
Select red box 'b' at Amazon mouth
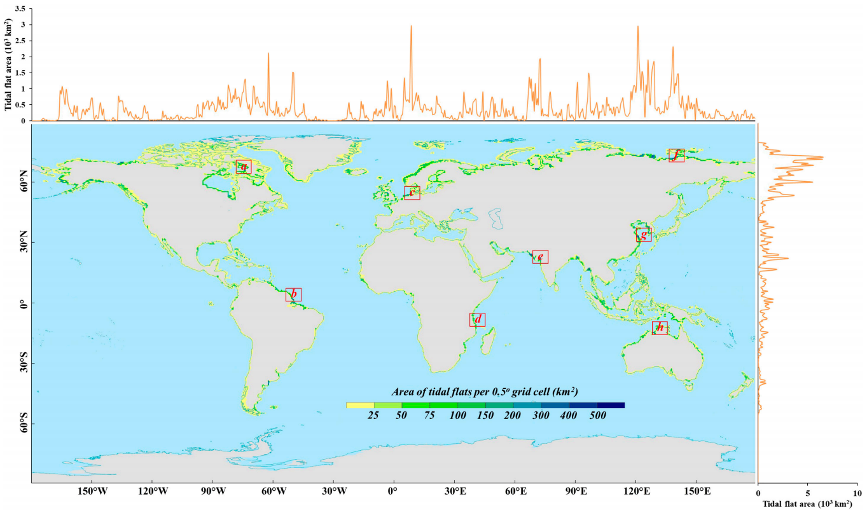pos(293,295)
